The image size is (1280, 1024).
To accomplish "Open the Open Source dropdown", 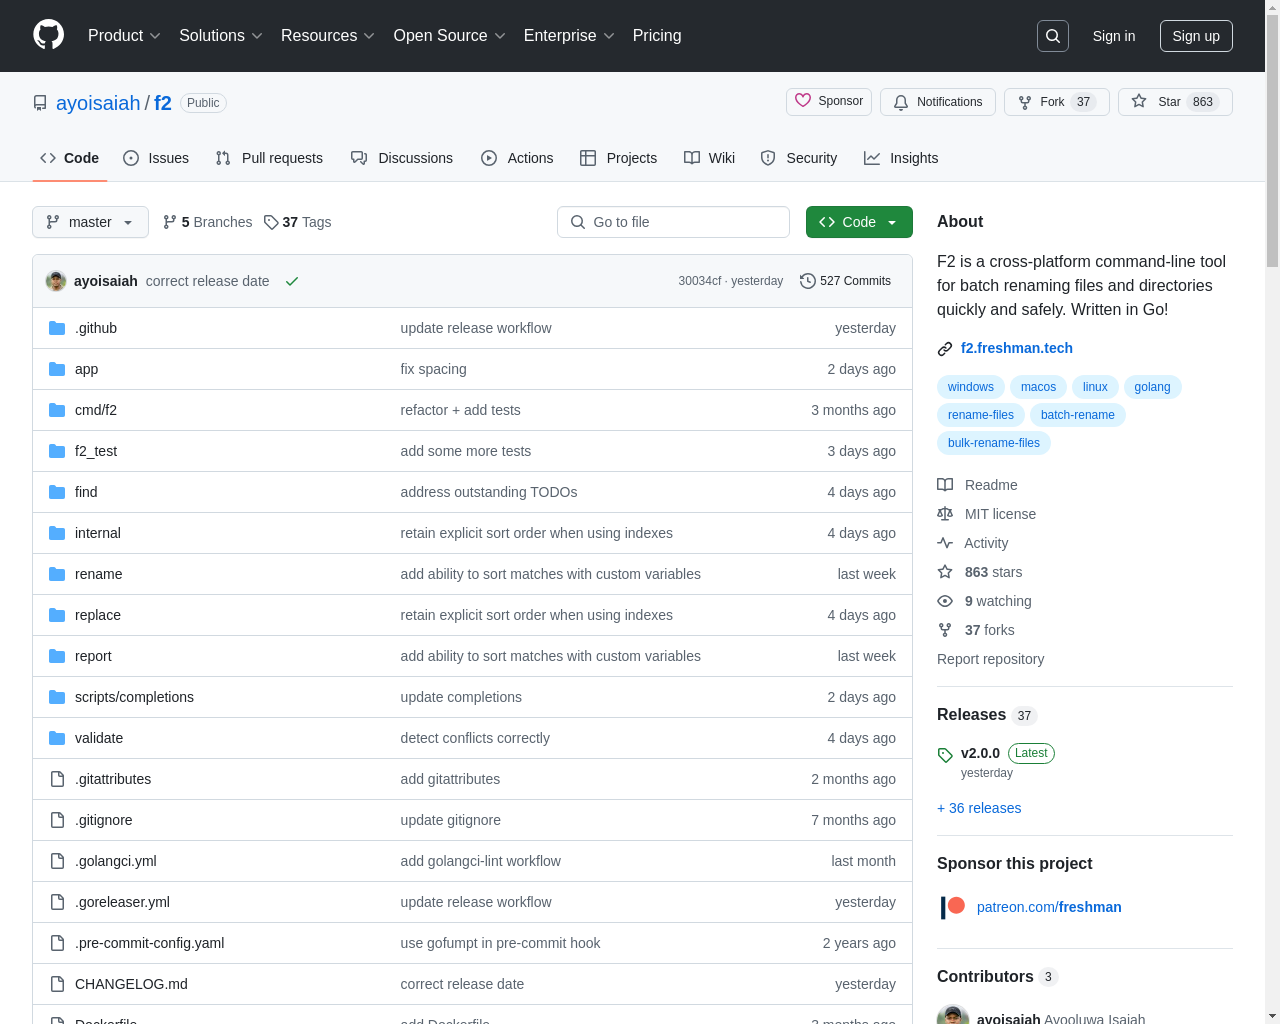I will pos(450,36).
